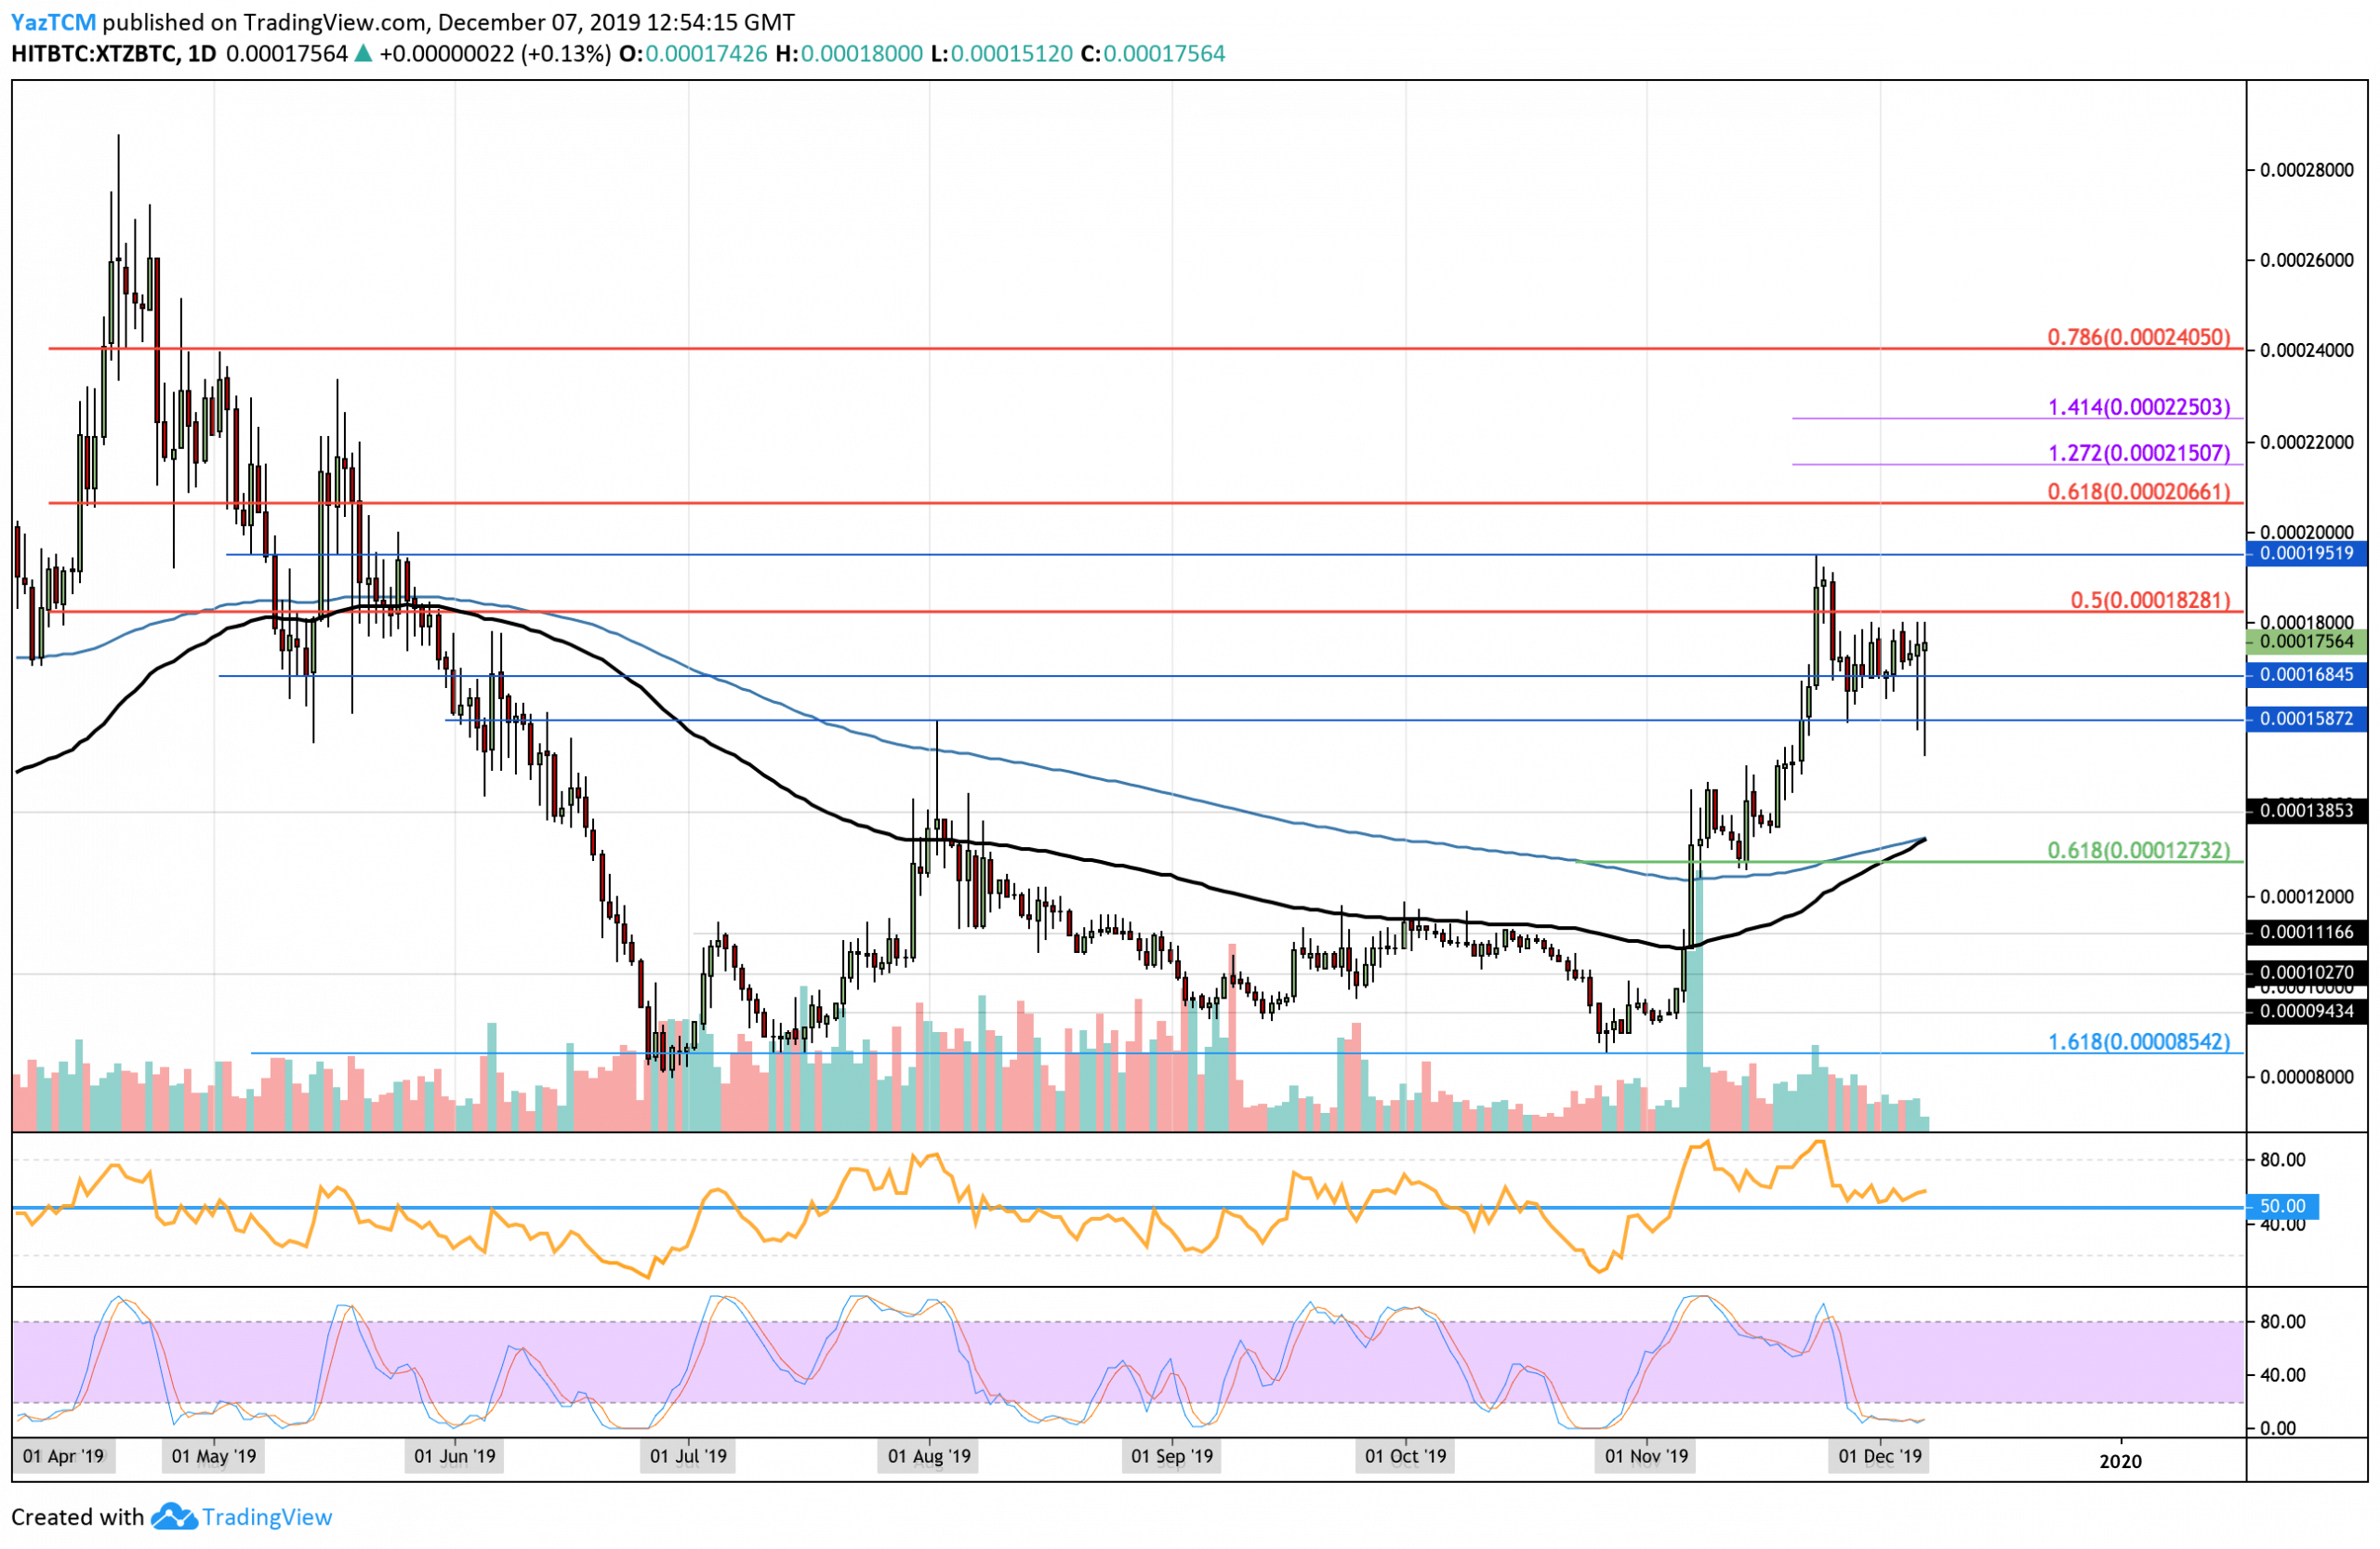2380x1549 pixels.
Task: Click the TradingView logo icon at bottom
Action: (174, 1517)
